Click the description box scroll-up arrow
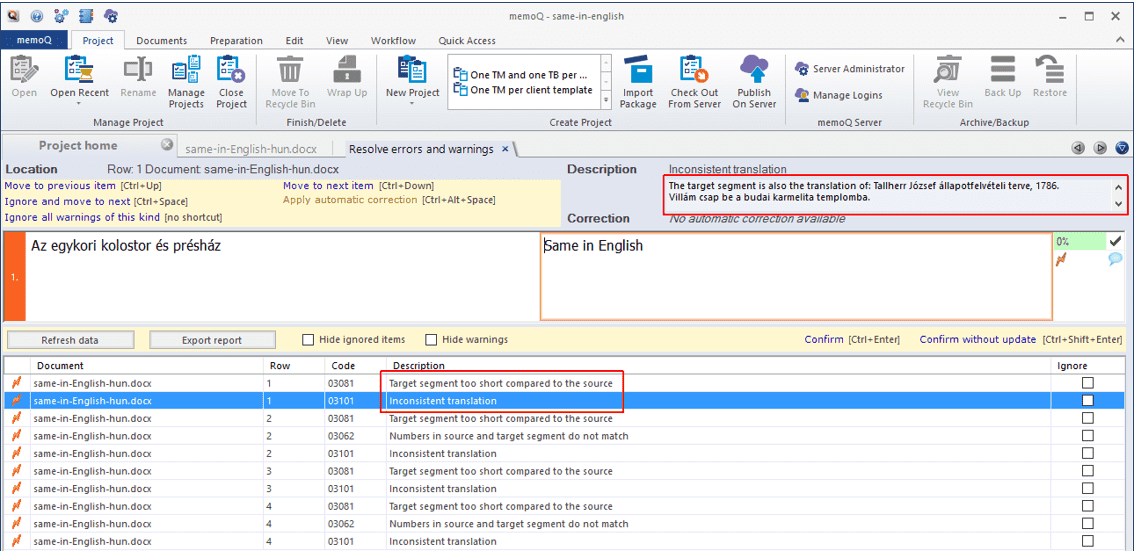The width and height of the screenshot is (1136, 557). tap(1120, 186)
